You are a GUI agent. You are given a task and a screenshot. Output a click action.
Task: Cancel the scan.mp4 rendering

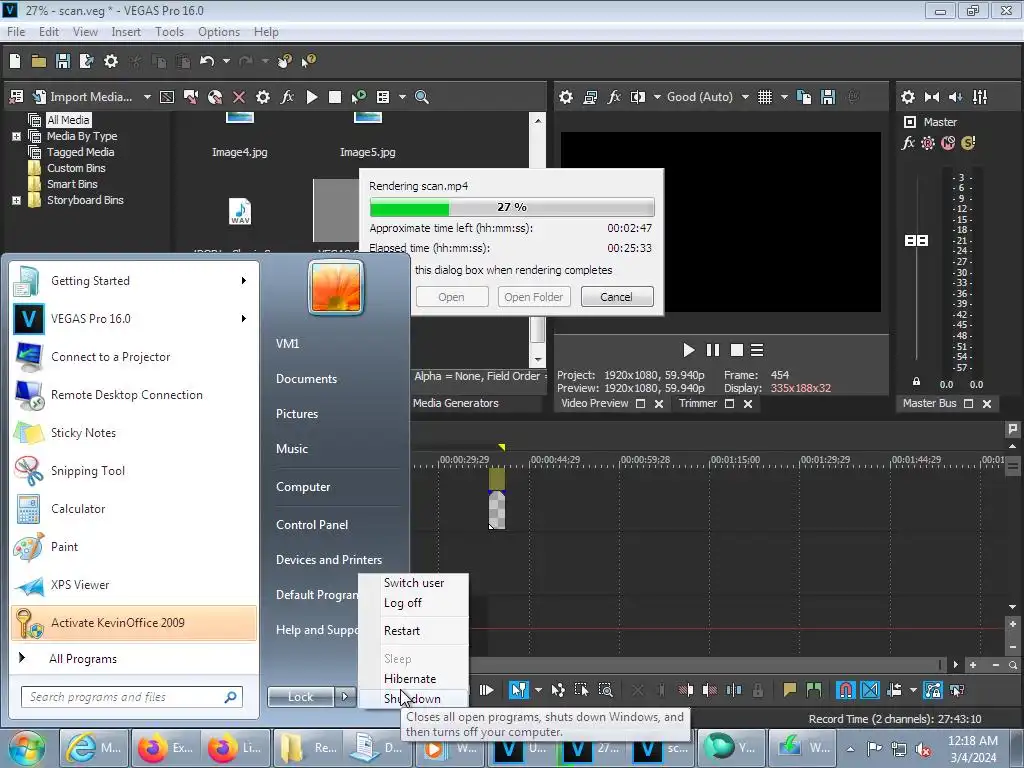(616, 297)
